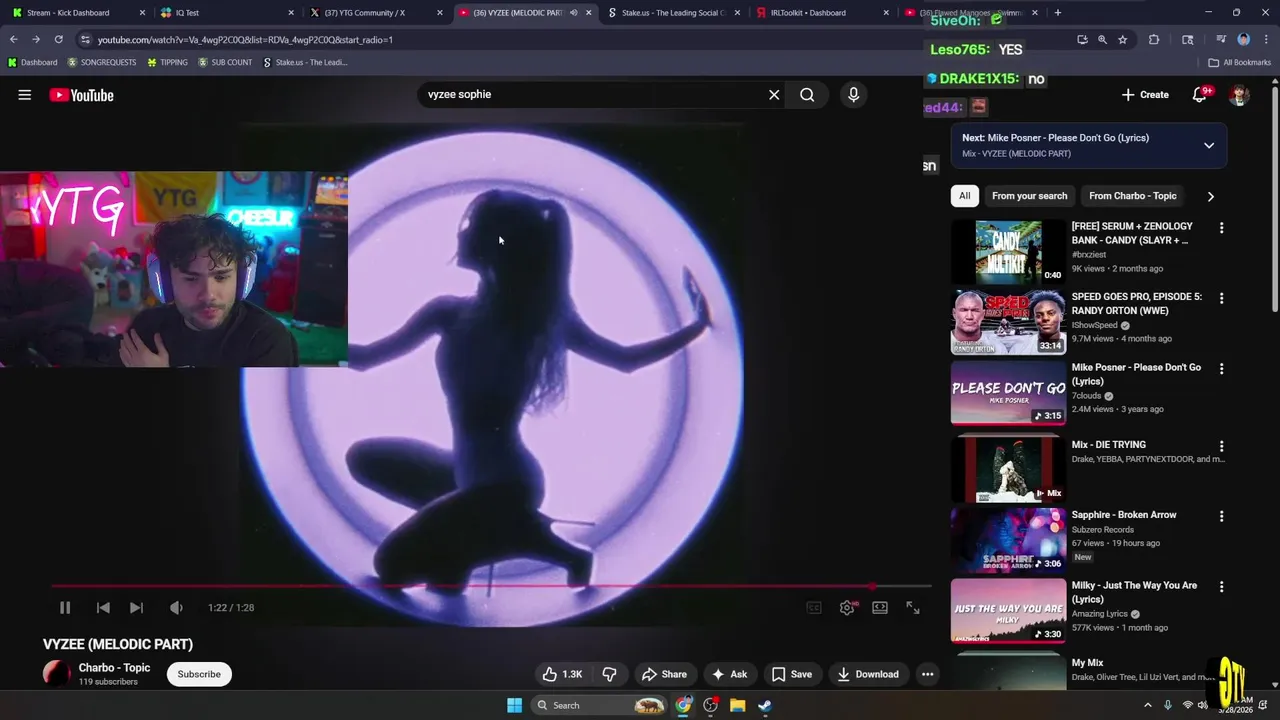Image resolution: width=1280 pixels, height=720 pixels.
Task: Open the Ask AI button
Action: coord(729,674)
